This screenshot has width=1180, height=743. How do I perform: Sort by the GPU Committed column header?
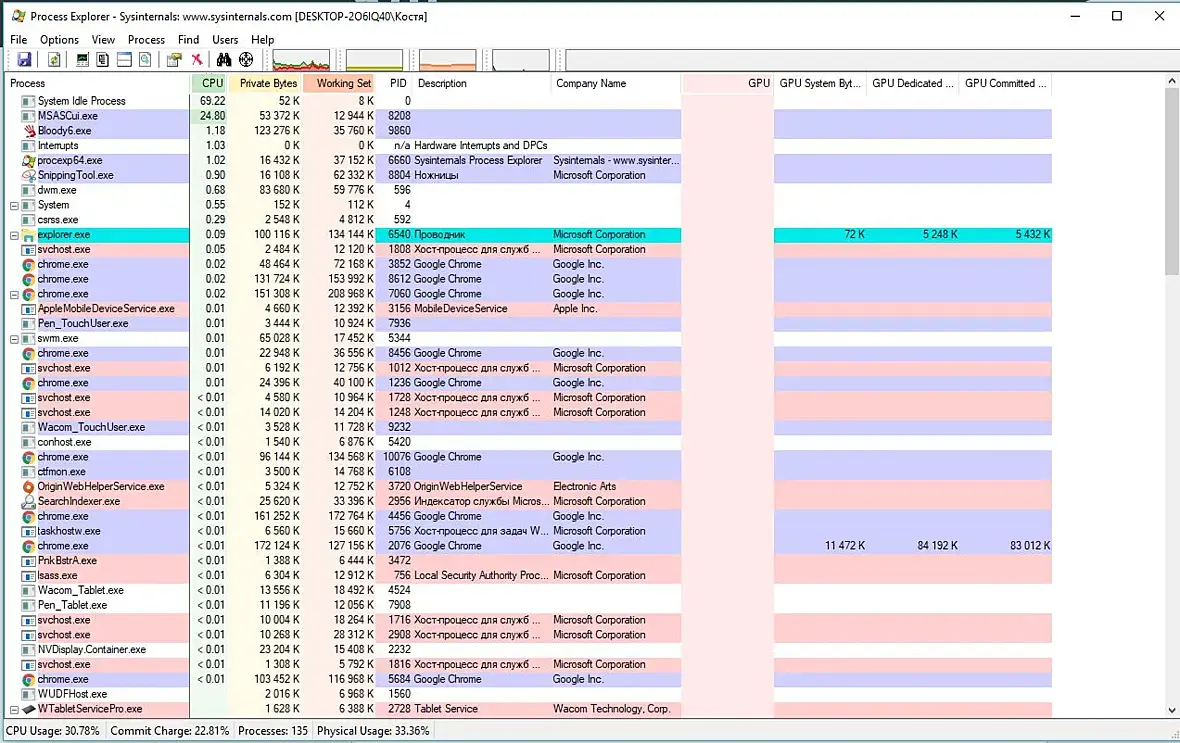tap(1005, 84)
